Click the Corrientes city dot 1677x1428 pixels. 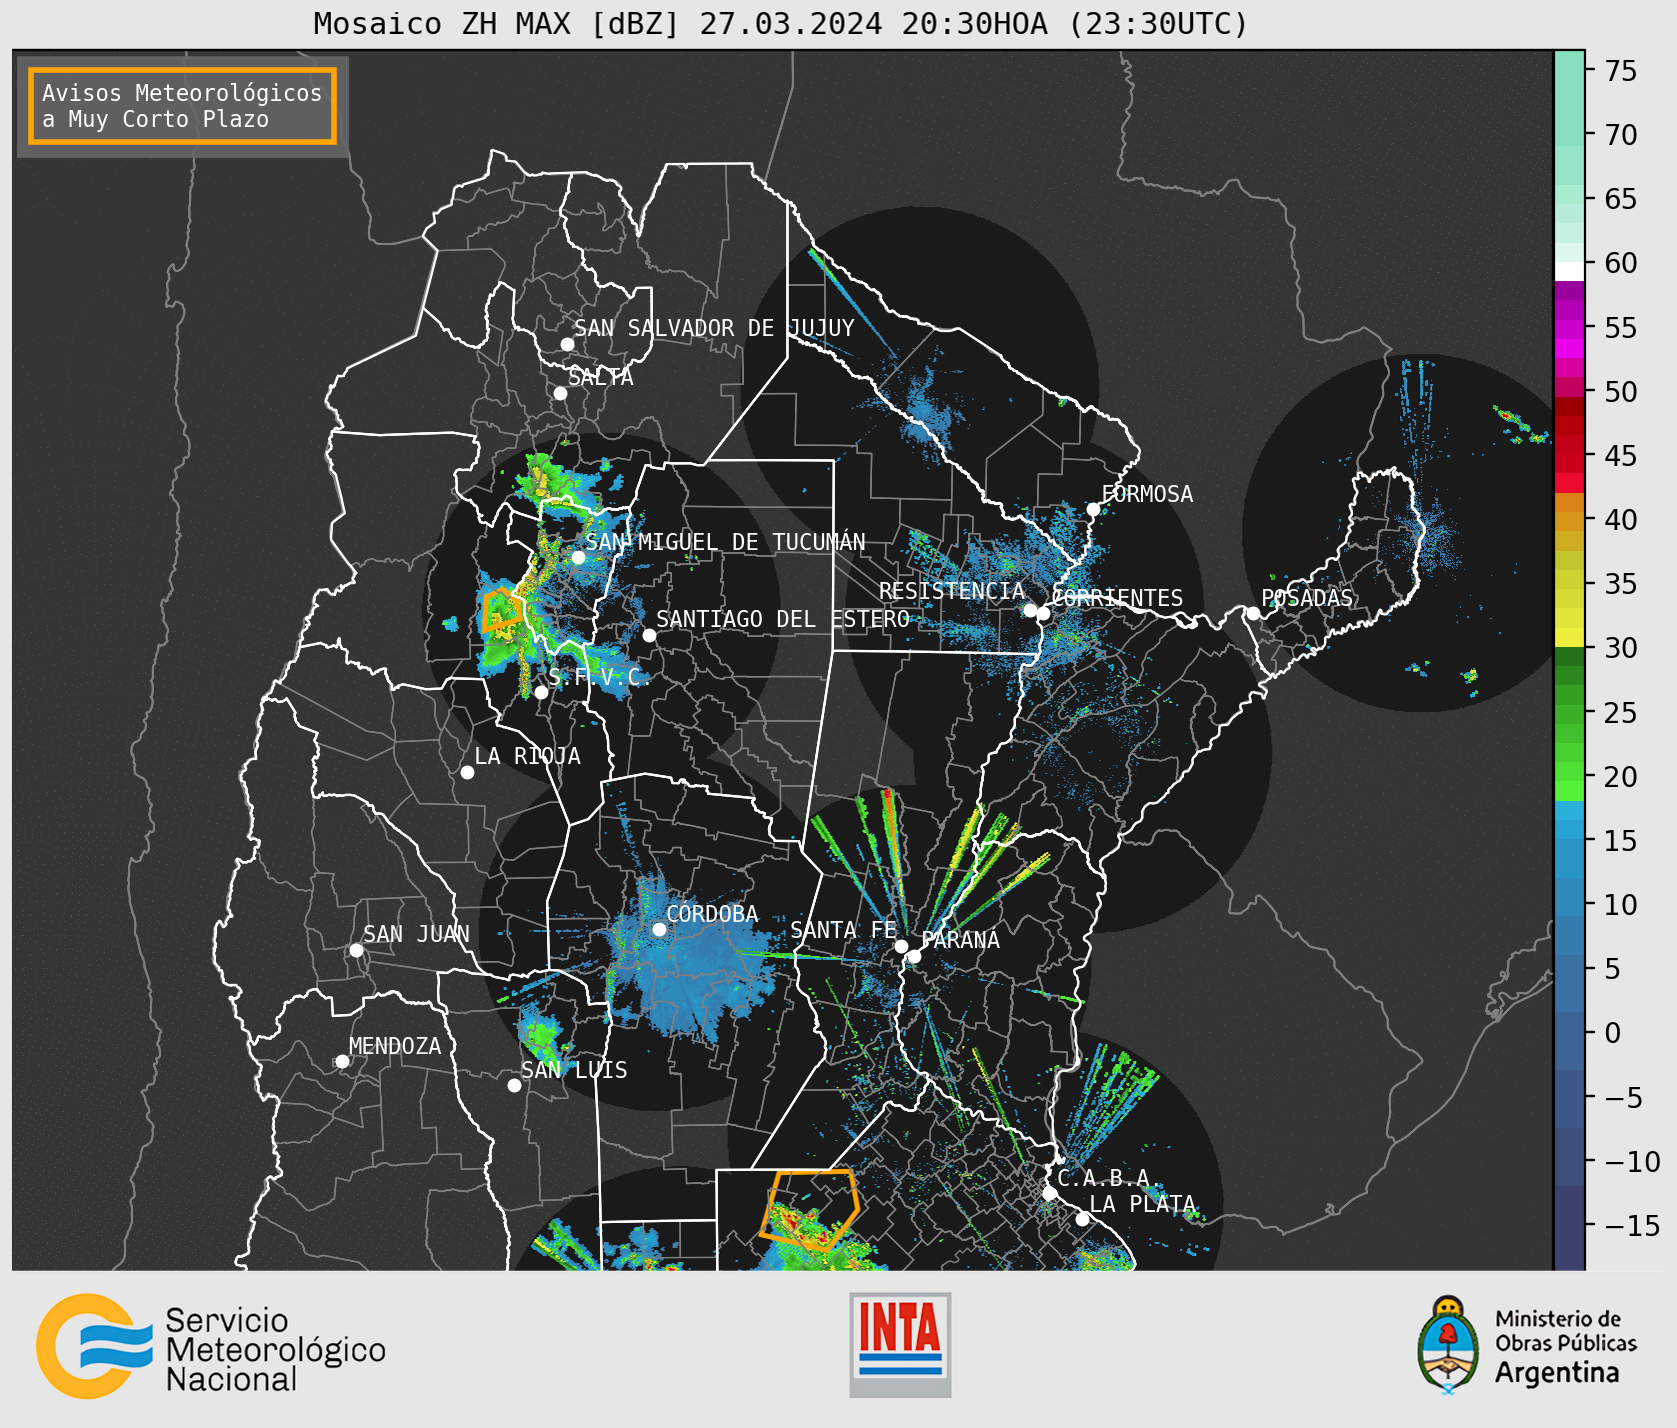coord(1044,614)
